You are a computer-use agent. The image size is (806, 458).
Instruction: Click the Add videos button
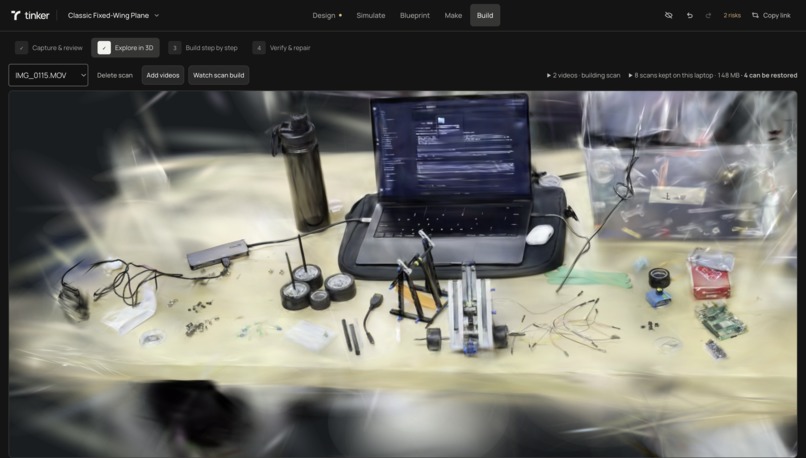pyautogui.click(x=163, y=75)
